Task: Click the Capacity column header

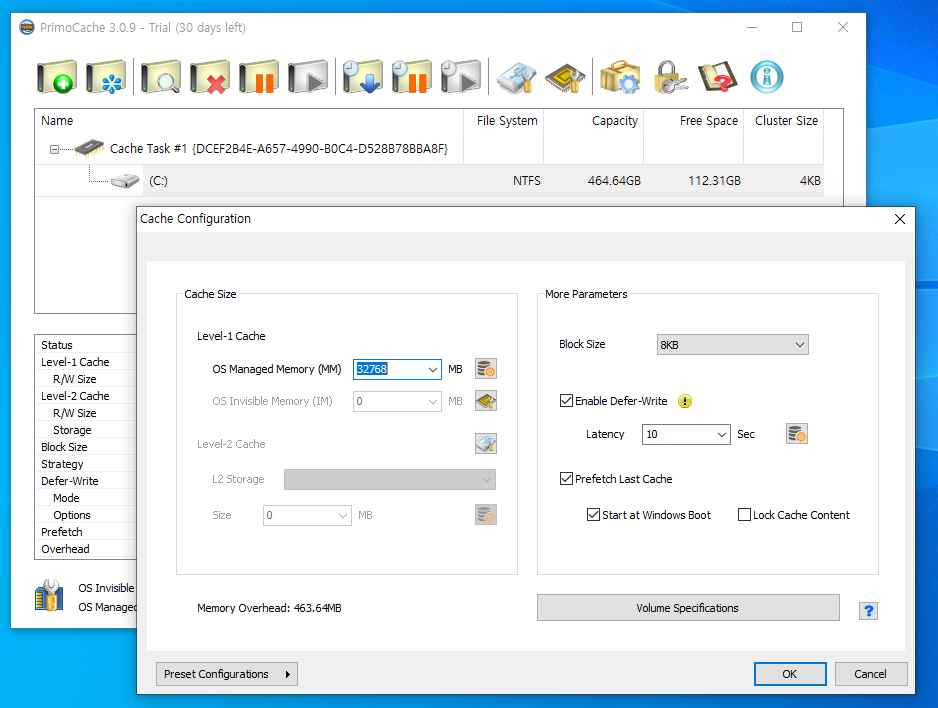Action: click(593, 121)
